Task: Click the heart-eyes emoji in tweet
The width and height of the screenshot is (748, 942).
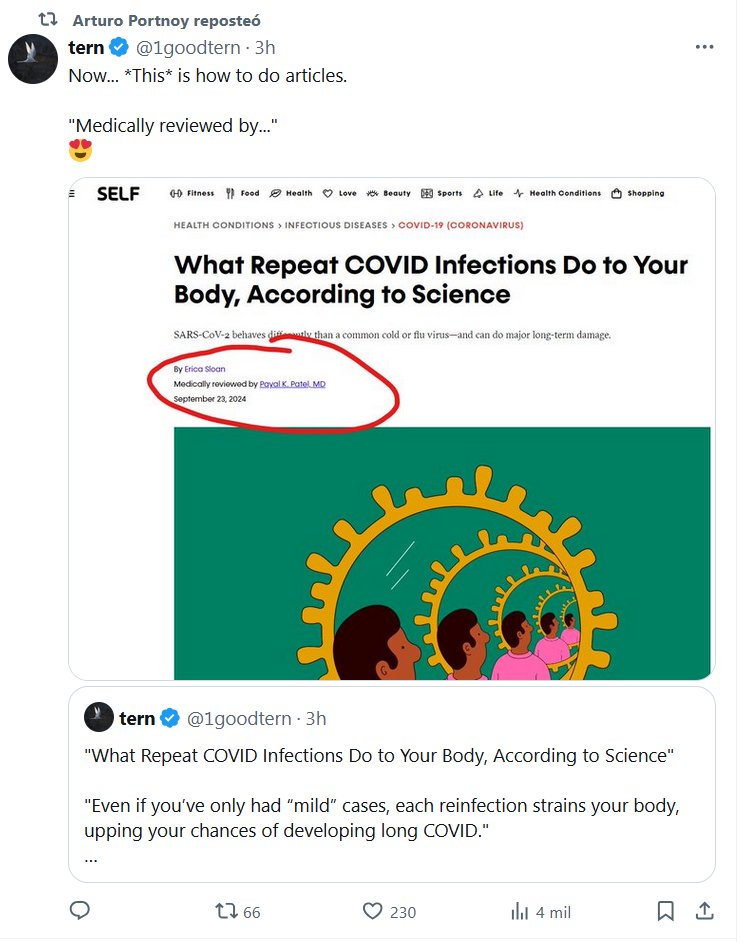Action: tap(81, 150)
